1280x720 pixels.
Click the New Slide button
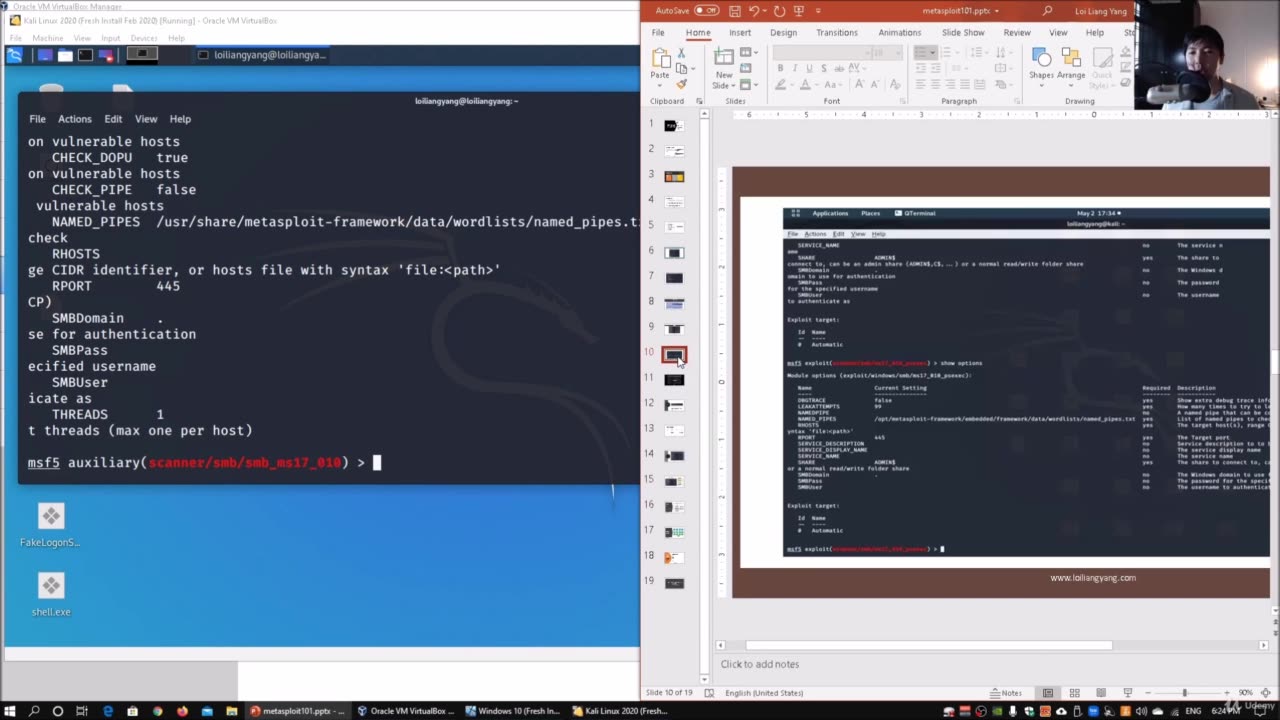point(724,67)
